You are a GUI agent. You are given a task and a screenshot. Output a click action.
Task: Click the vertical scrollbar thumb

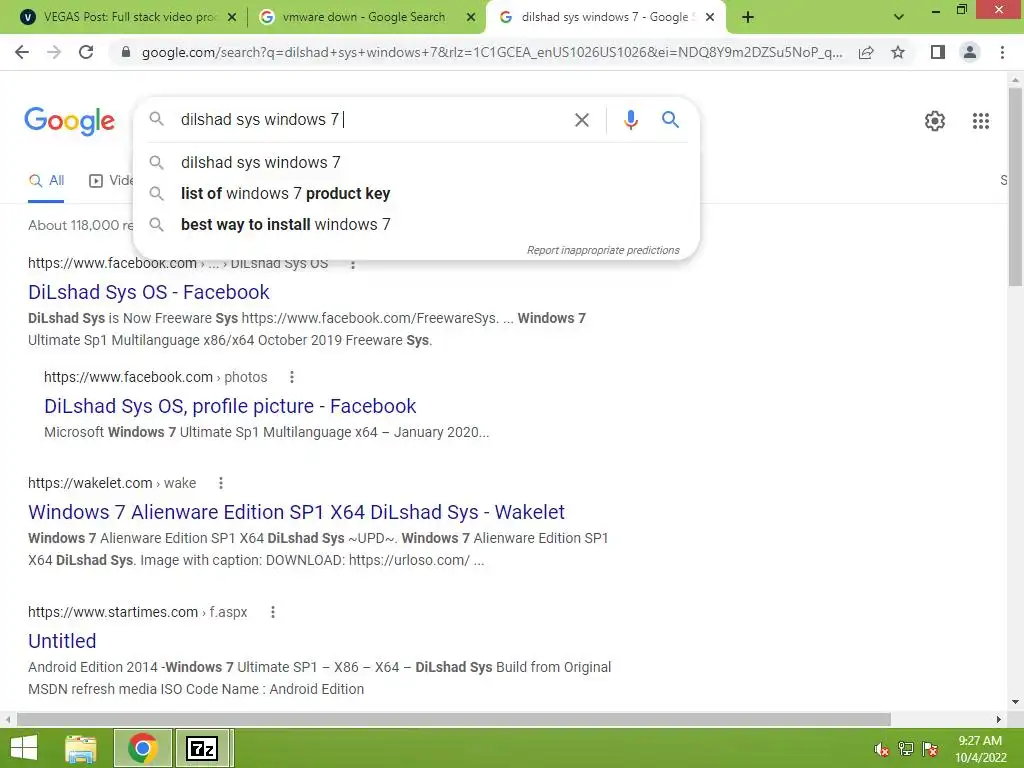tap(1014, 186)
